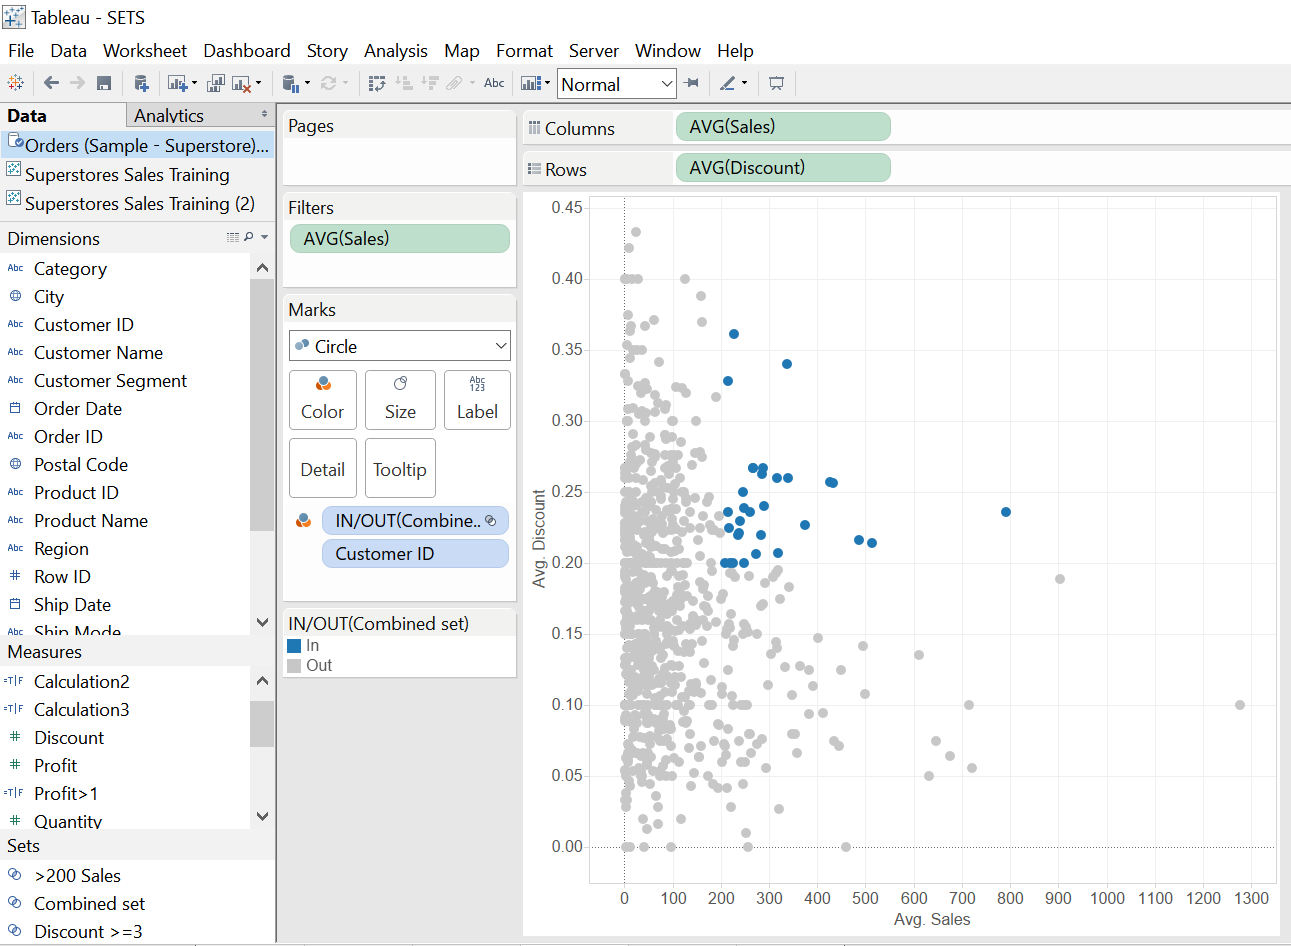Viewport: 1291px width, 946px height.
Task: Toggle the Abc mark labels icon
Action: tap(494, 83)
